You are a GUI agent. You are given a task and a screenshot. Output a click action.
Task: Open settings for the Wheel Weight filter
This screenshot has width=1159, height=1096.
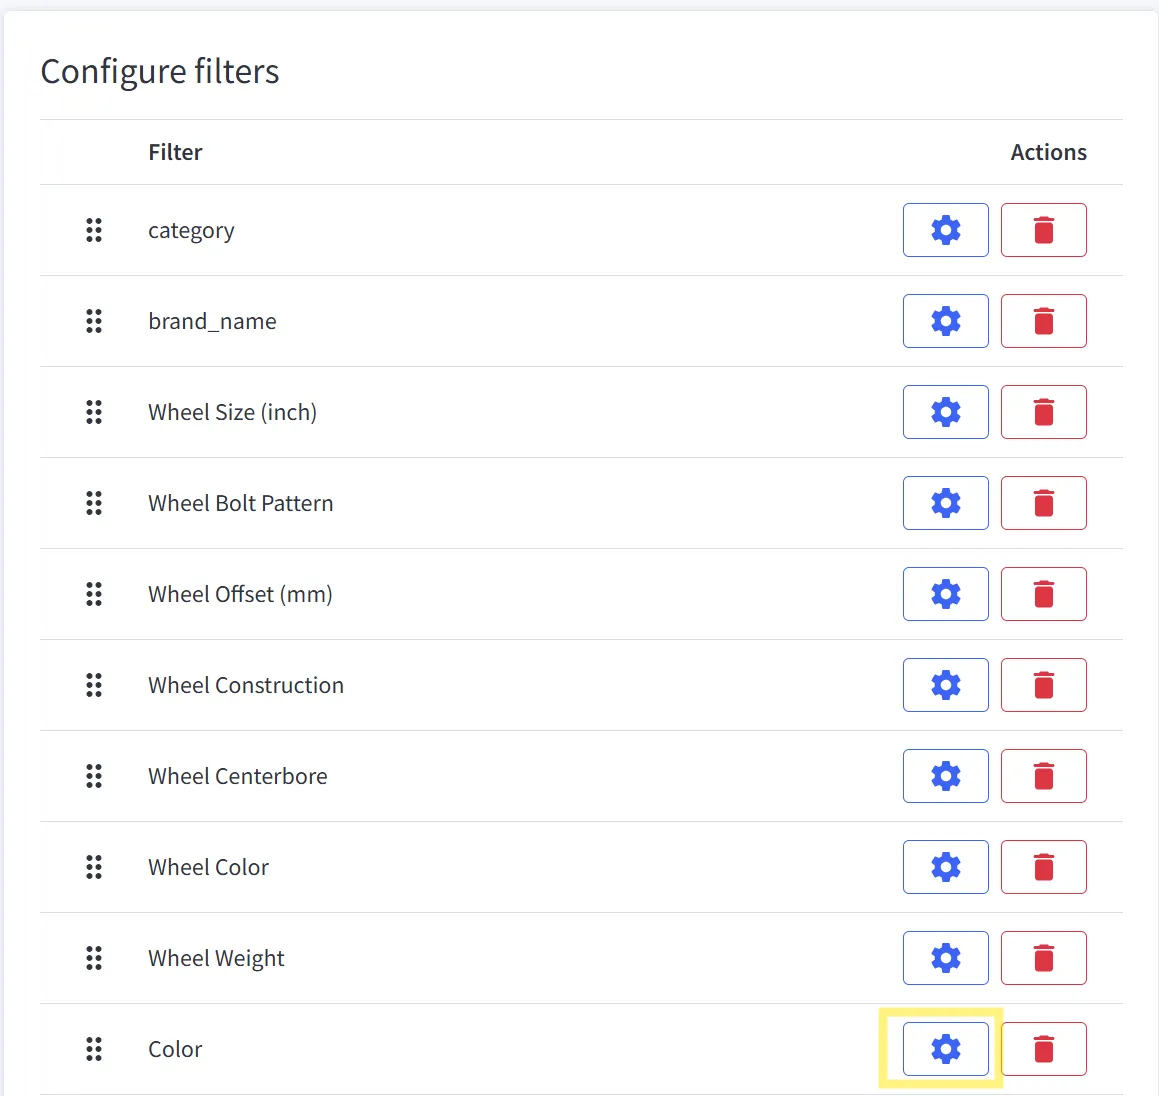(945, 958)
